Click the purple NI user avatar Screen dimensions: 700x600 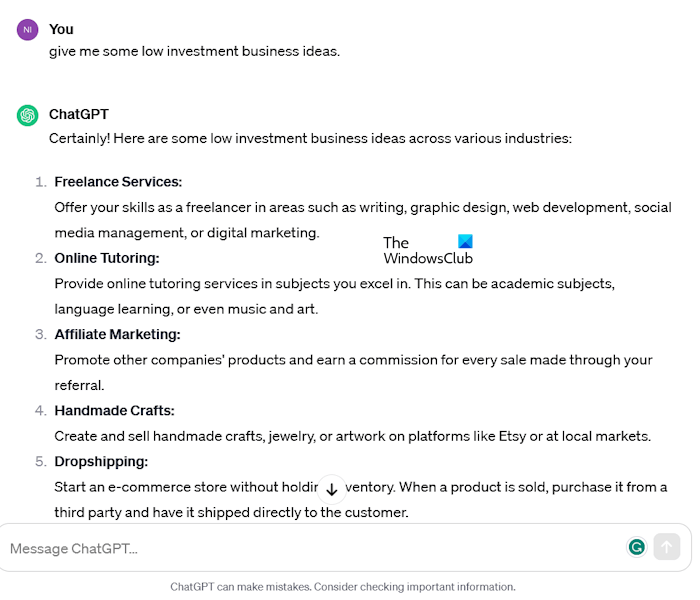pyautogui.click(x=27, y=30)
